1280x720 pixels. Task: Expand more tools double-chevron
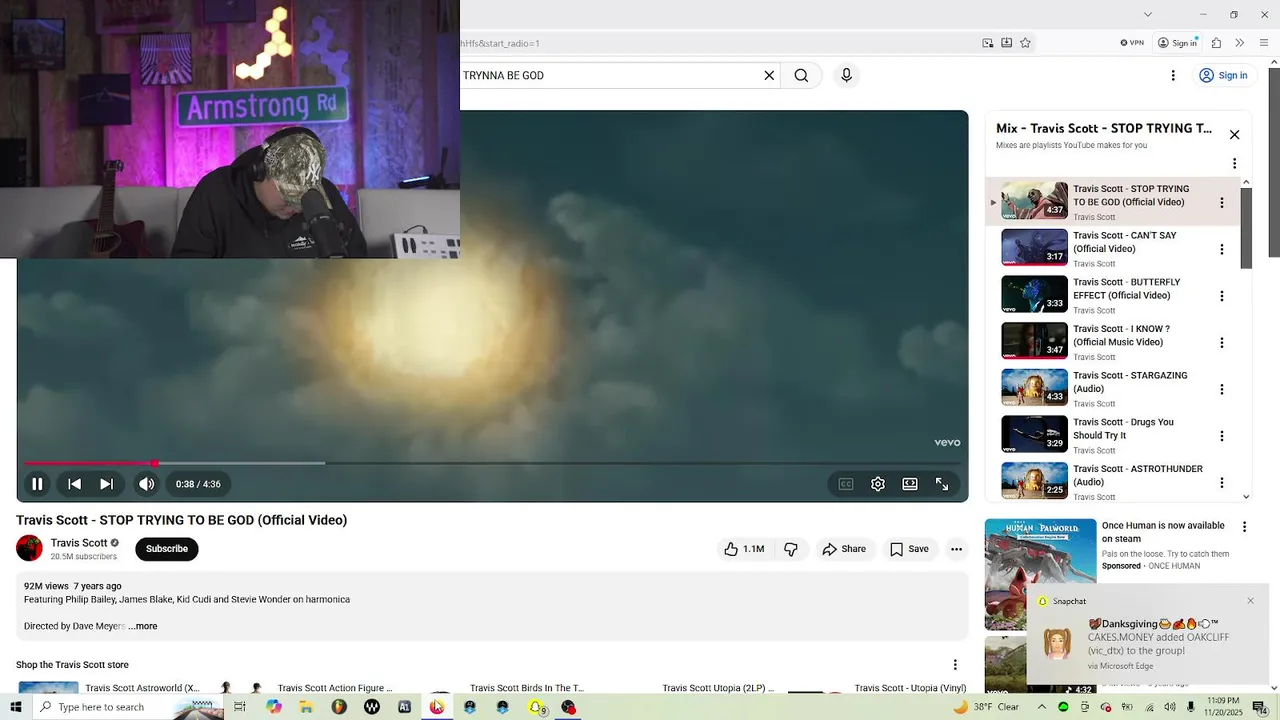coord(1239,43)
